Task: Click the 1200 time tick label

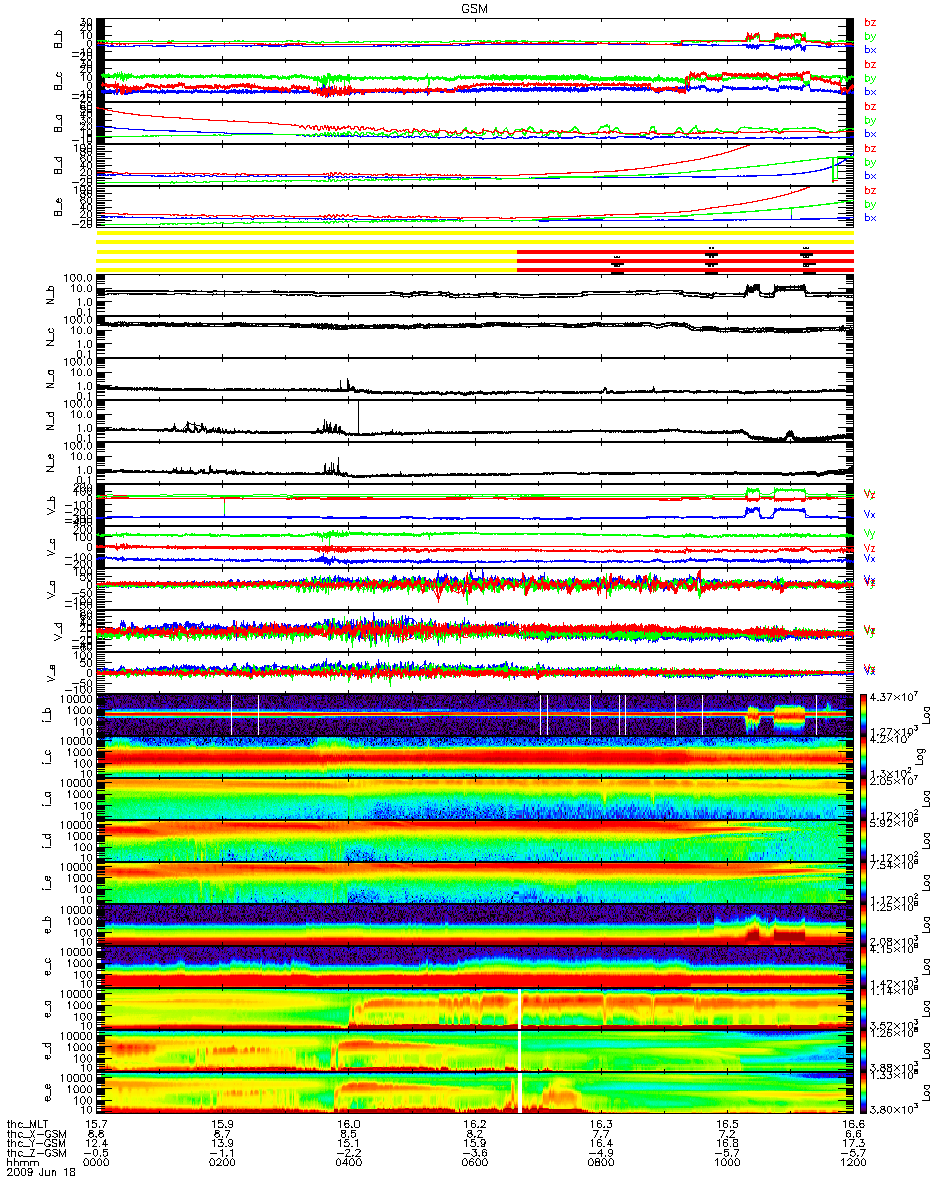Action: point(853,1160)
